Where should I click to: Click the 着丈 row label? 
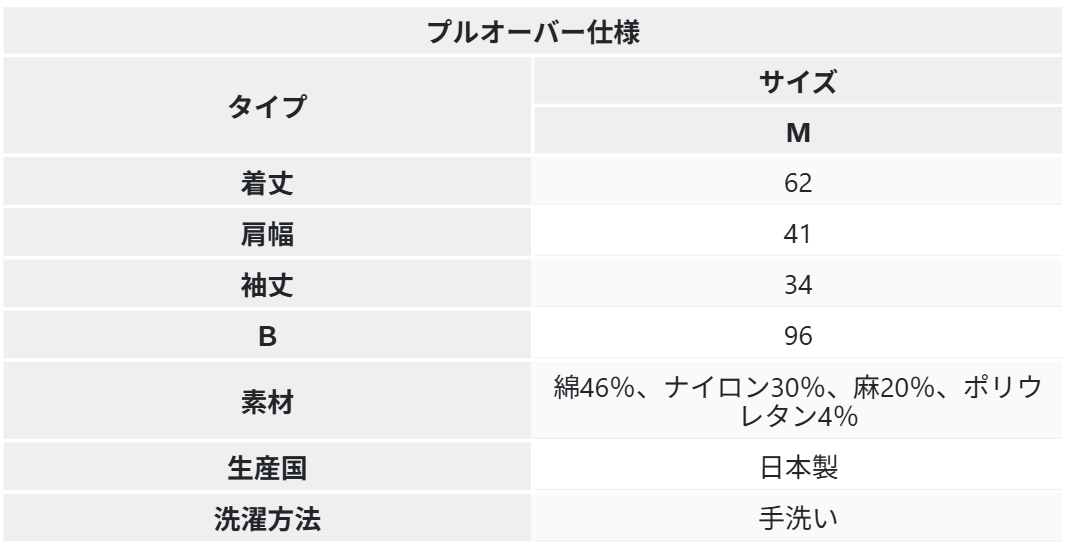(267, 183)
